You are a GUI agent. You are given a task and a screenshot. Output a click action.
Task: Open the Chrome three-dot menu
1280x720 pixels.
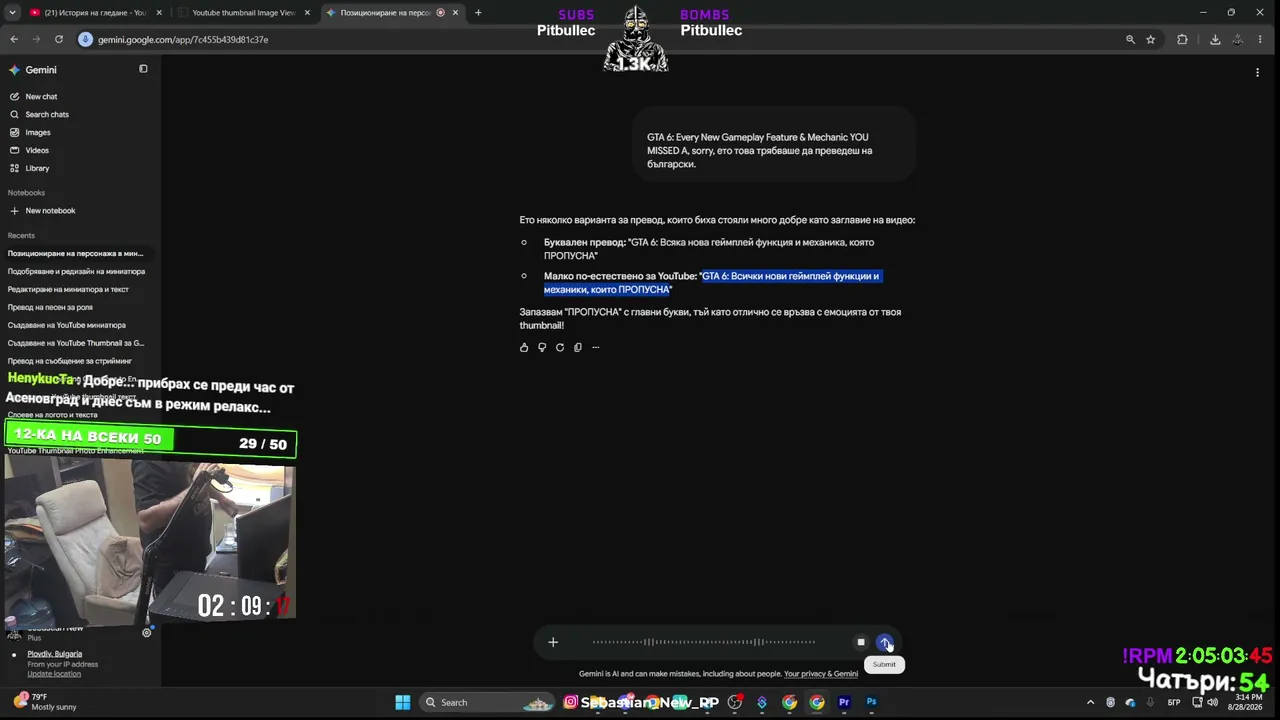(x=1261, y=39)
